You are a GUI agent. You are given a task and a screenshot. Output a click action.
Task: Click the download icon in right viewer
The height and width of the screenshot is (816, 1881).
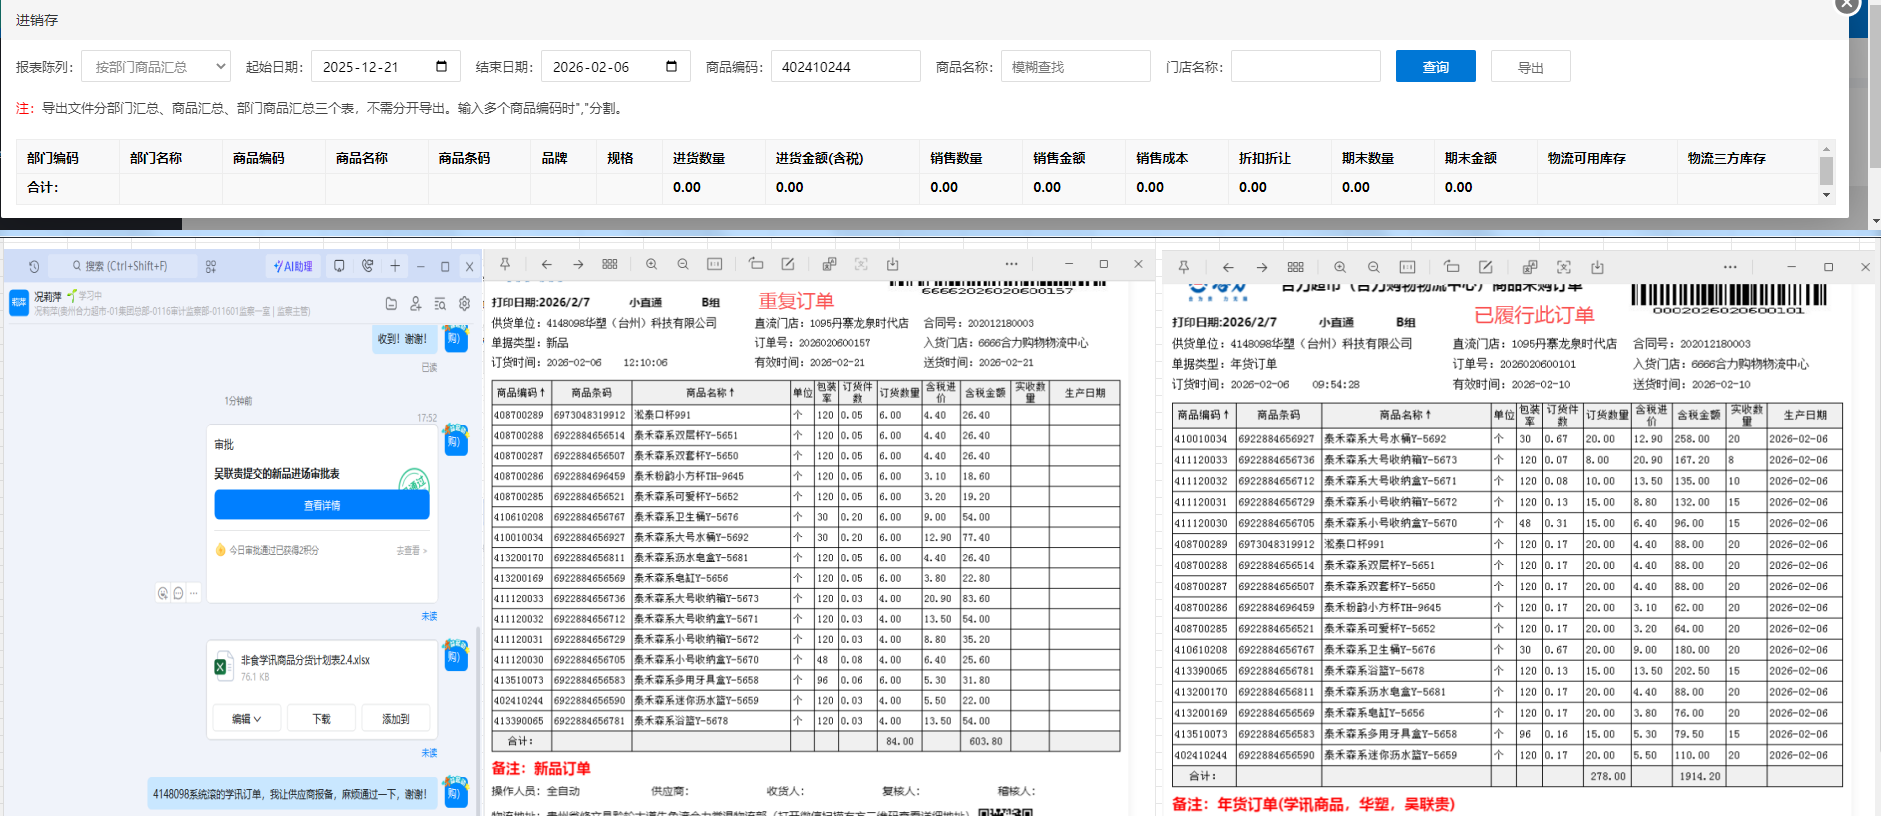pos(1597,267)
